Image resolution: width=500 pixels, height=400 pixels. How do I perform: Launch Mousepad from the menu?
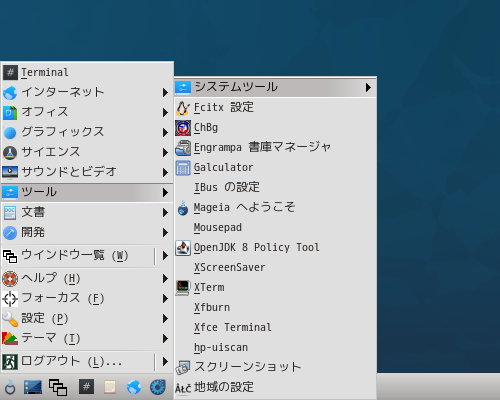click(x=275, y=227)
